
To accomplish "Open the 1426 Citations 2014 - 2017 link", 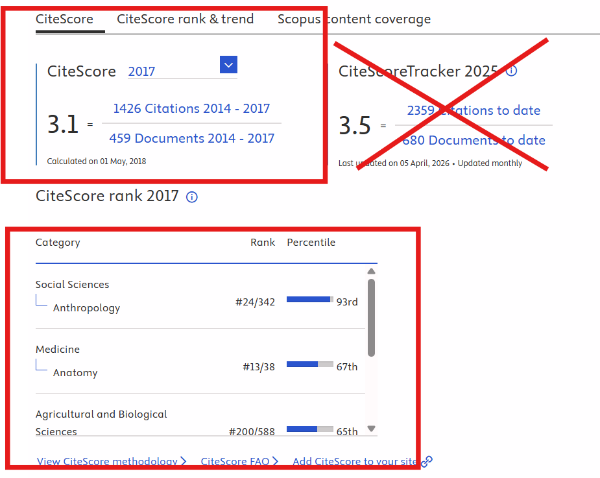I will click(x=191, y=109).
